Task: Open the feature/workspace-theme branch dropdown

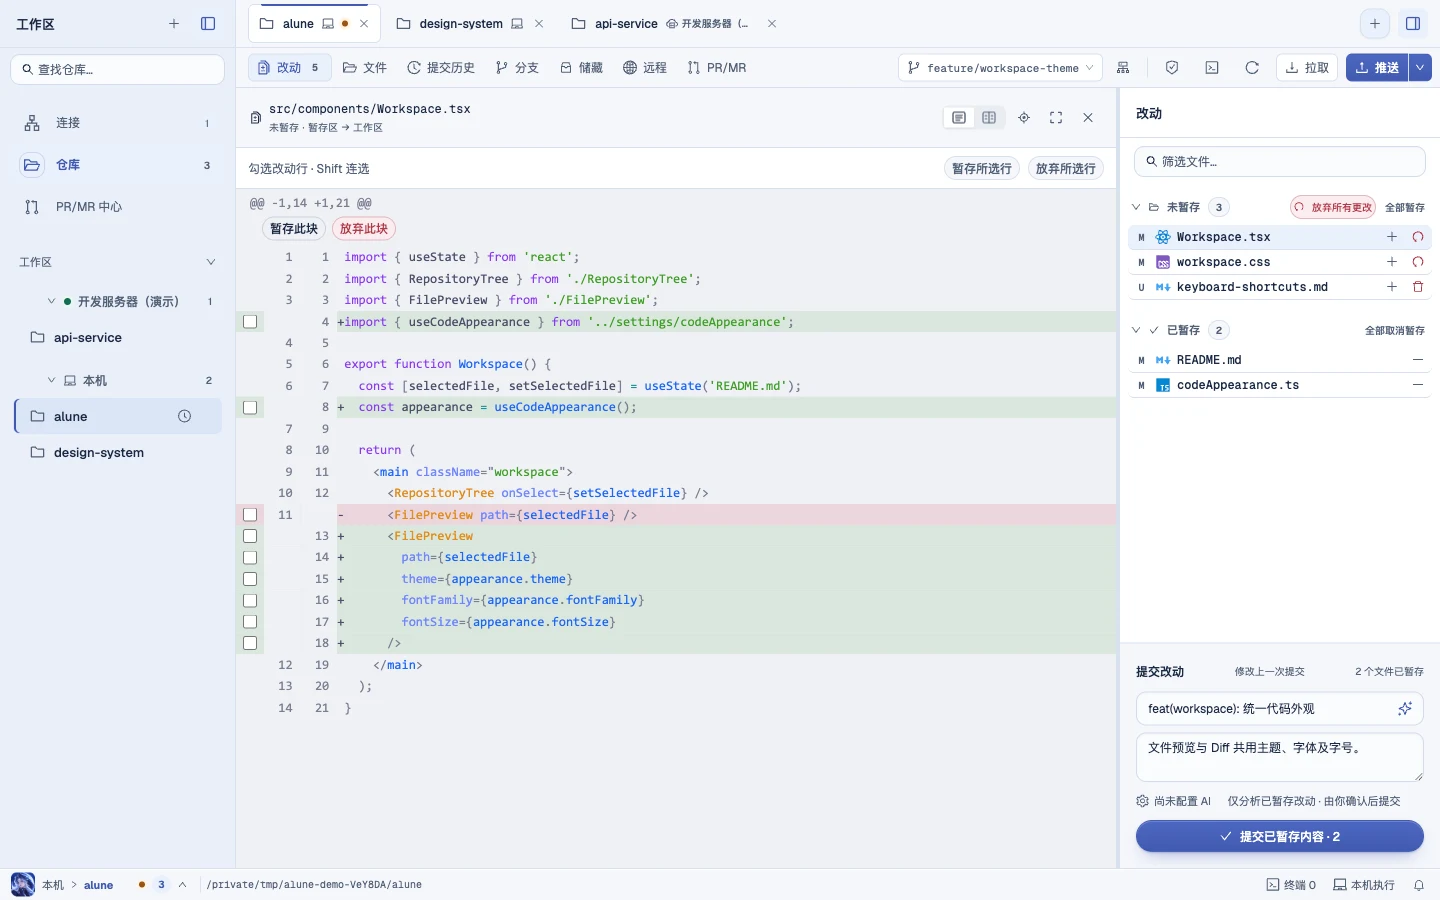Action: tap(1001, 68)
